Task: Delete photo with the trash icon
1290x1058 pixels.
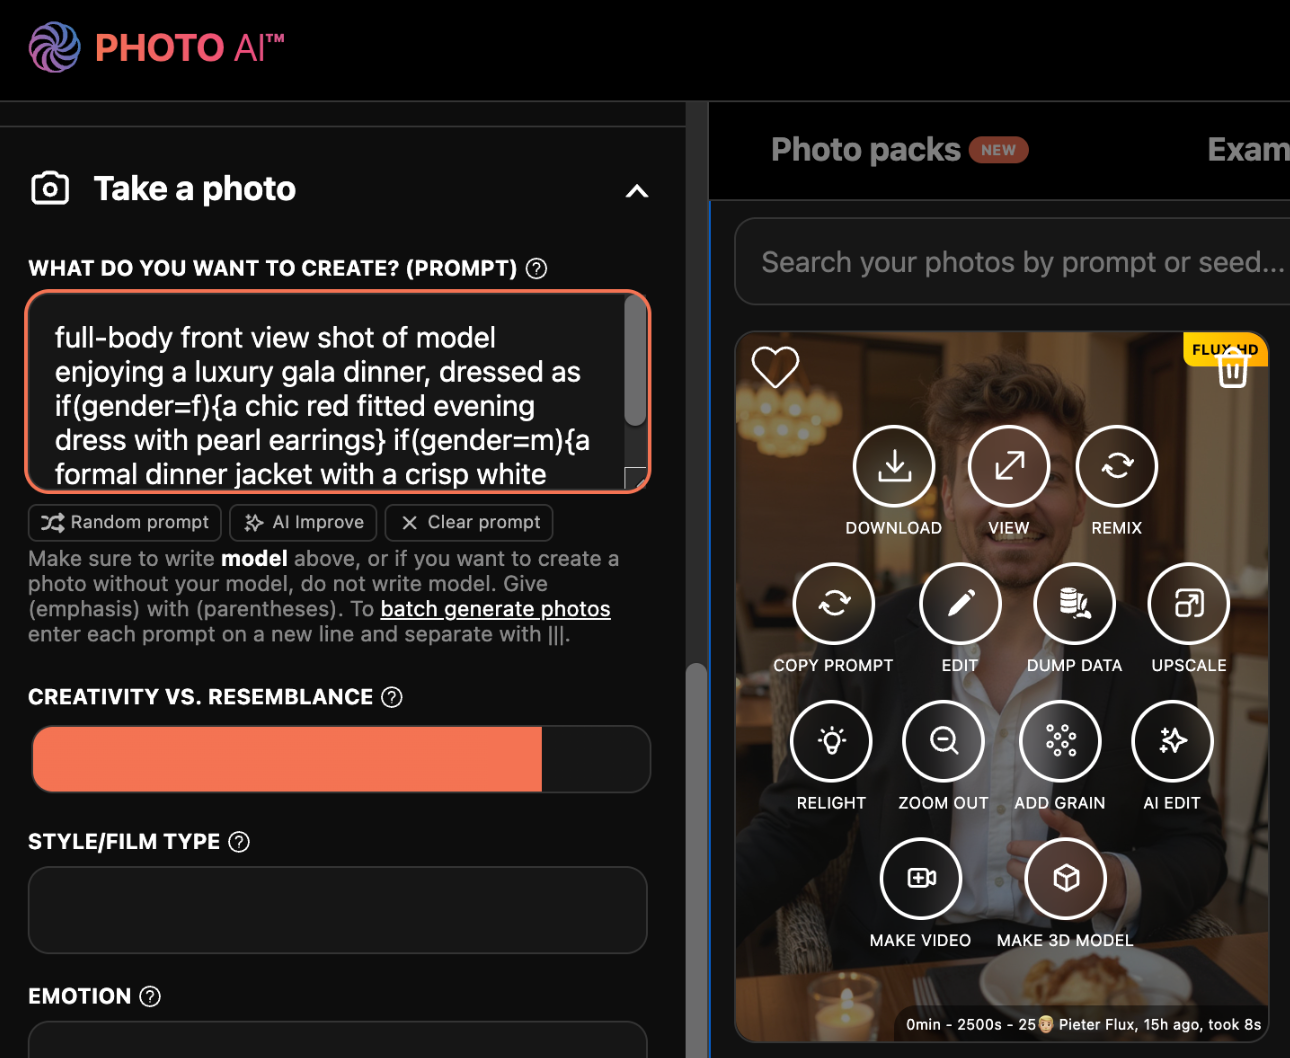Action: (x=1233, y=370)
